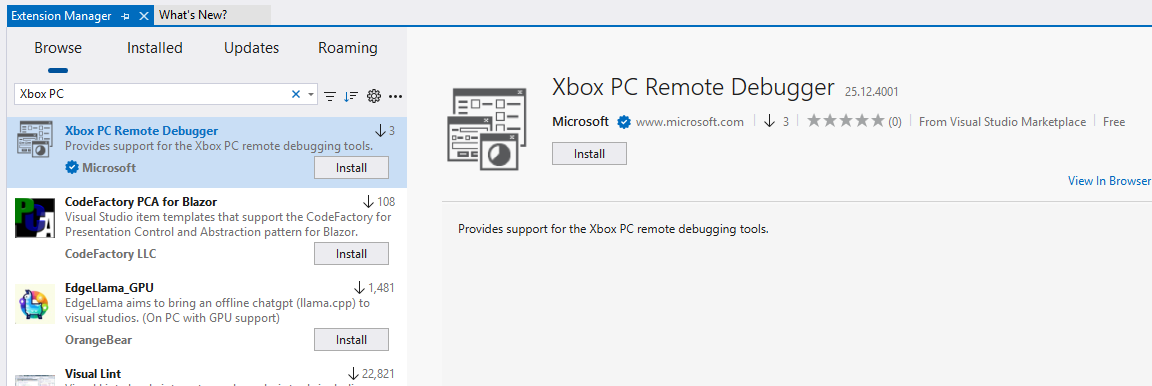Click the Microsoft publisher name in details pane
Screen dimensions: 1152x386
(580, 122)
